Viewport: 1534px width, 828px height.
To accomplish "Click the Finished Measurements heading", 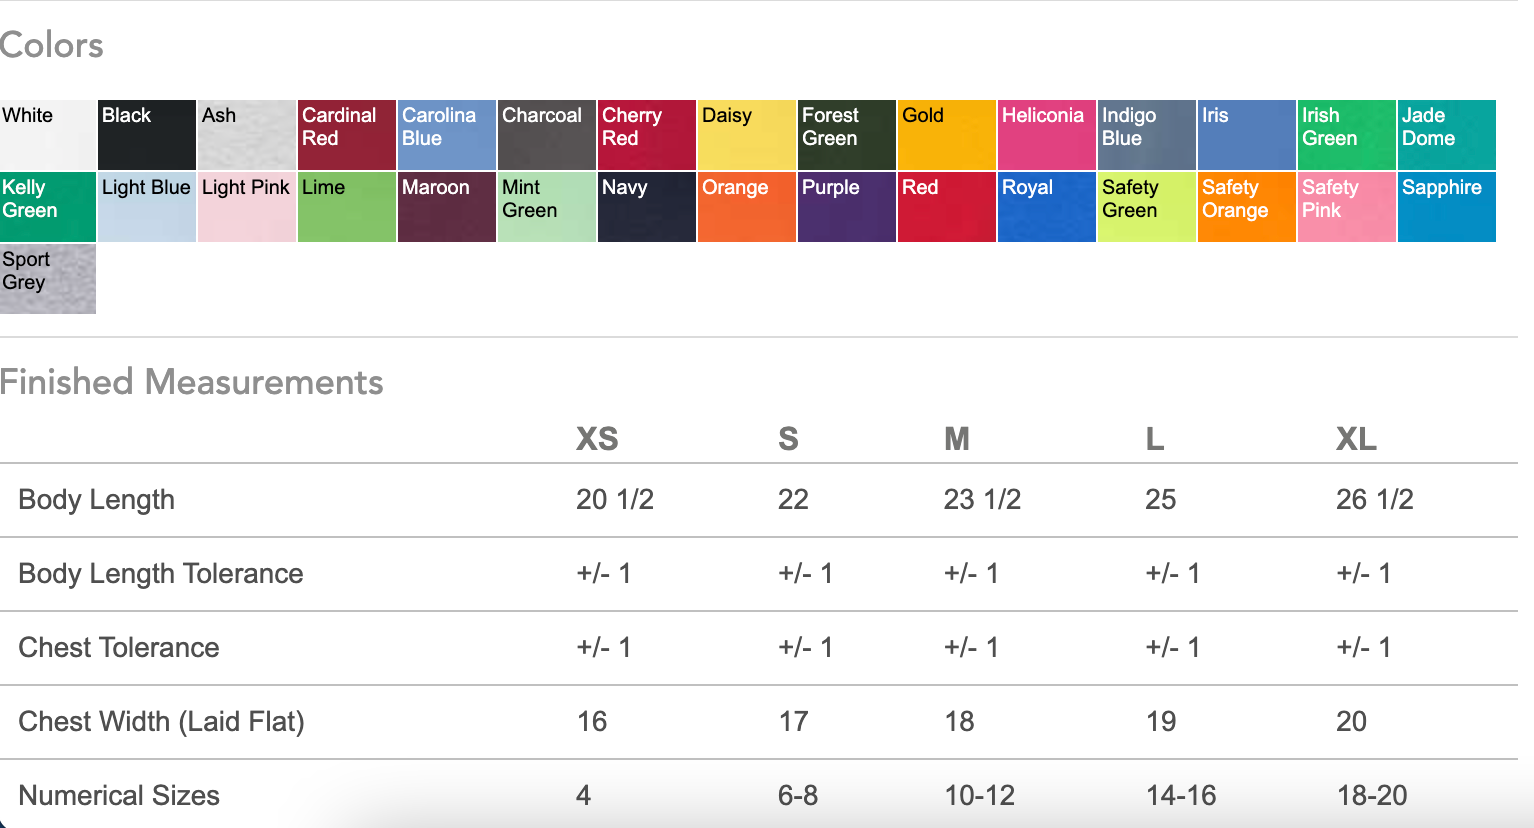I will 192,382.
